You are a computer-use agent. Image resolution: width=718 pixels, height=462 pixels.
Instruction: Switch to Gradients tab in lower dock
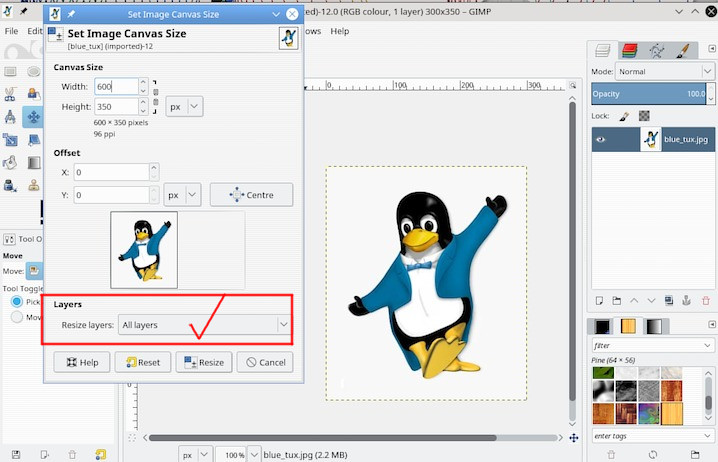(x=654, y=326)
